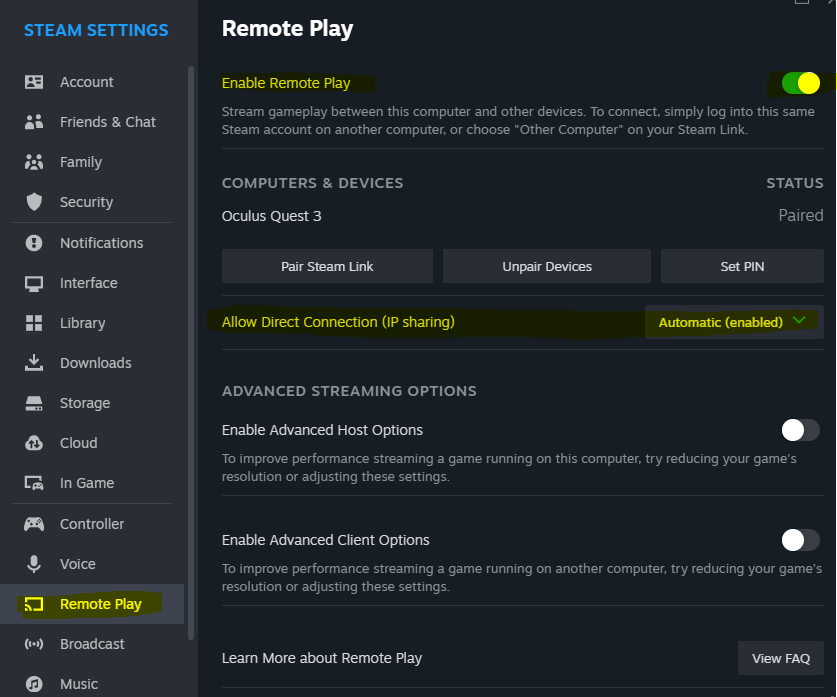The height and width of the screenshot is (697, 837).
Task: Click the Set PIN button
Action: tap(742, 267)
